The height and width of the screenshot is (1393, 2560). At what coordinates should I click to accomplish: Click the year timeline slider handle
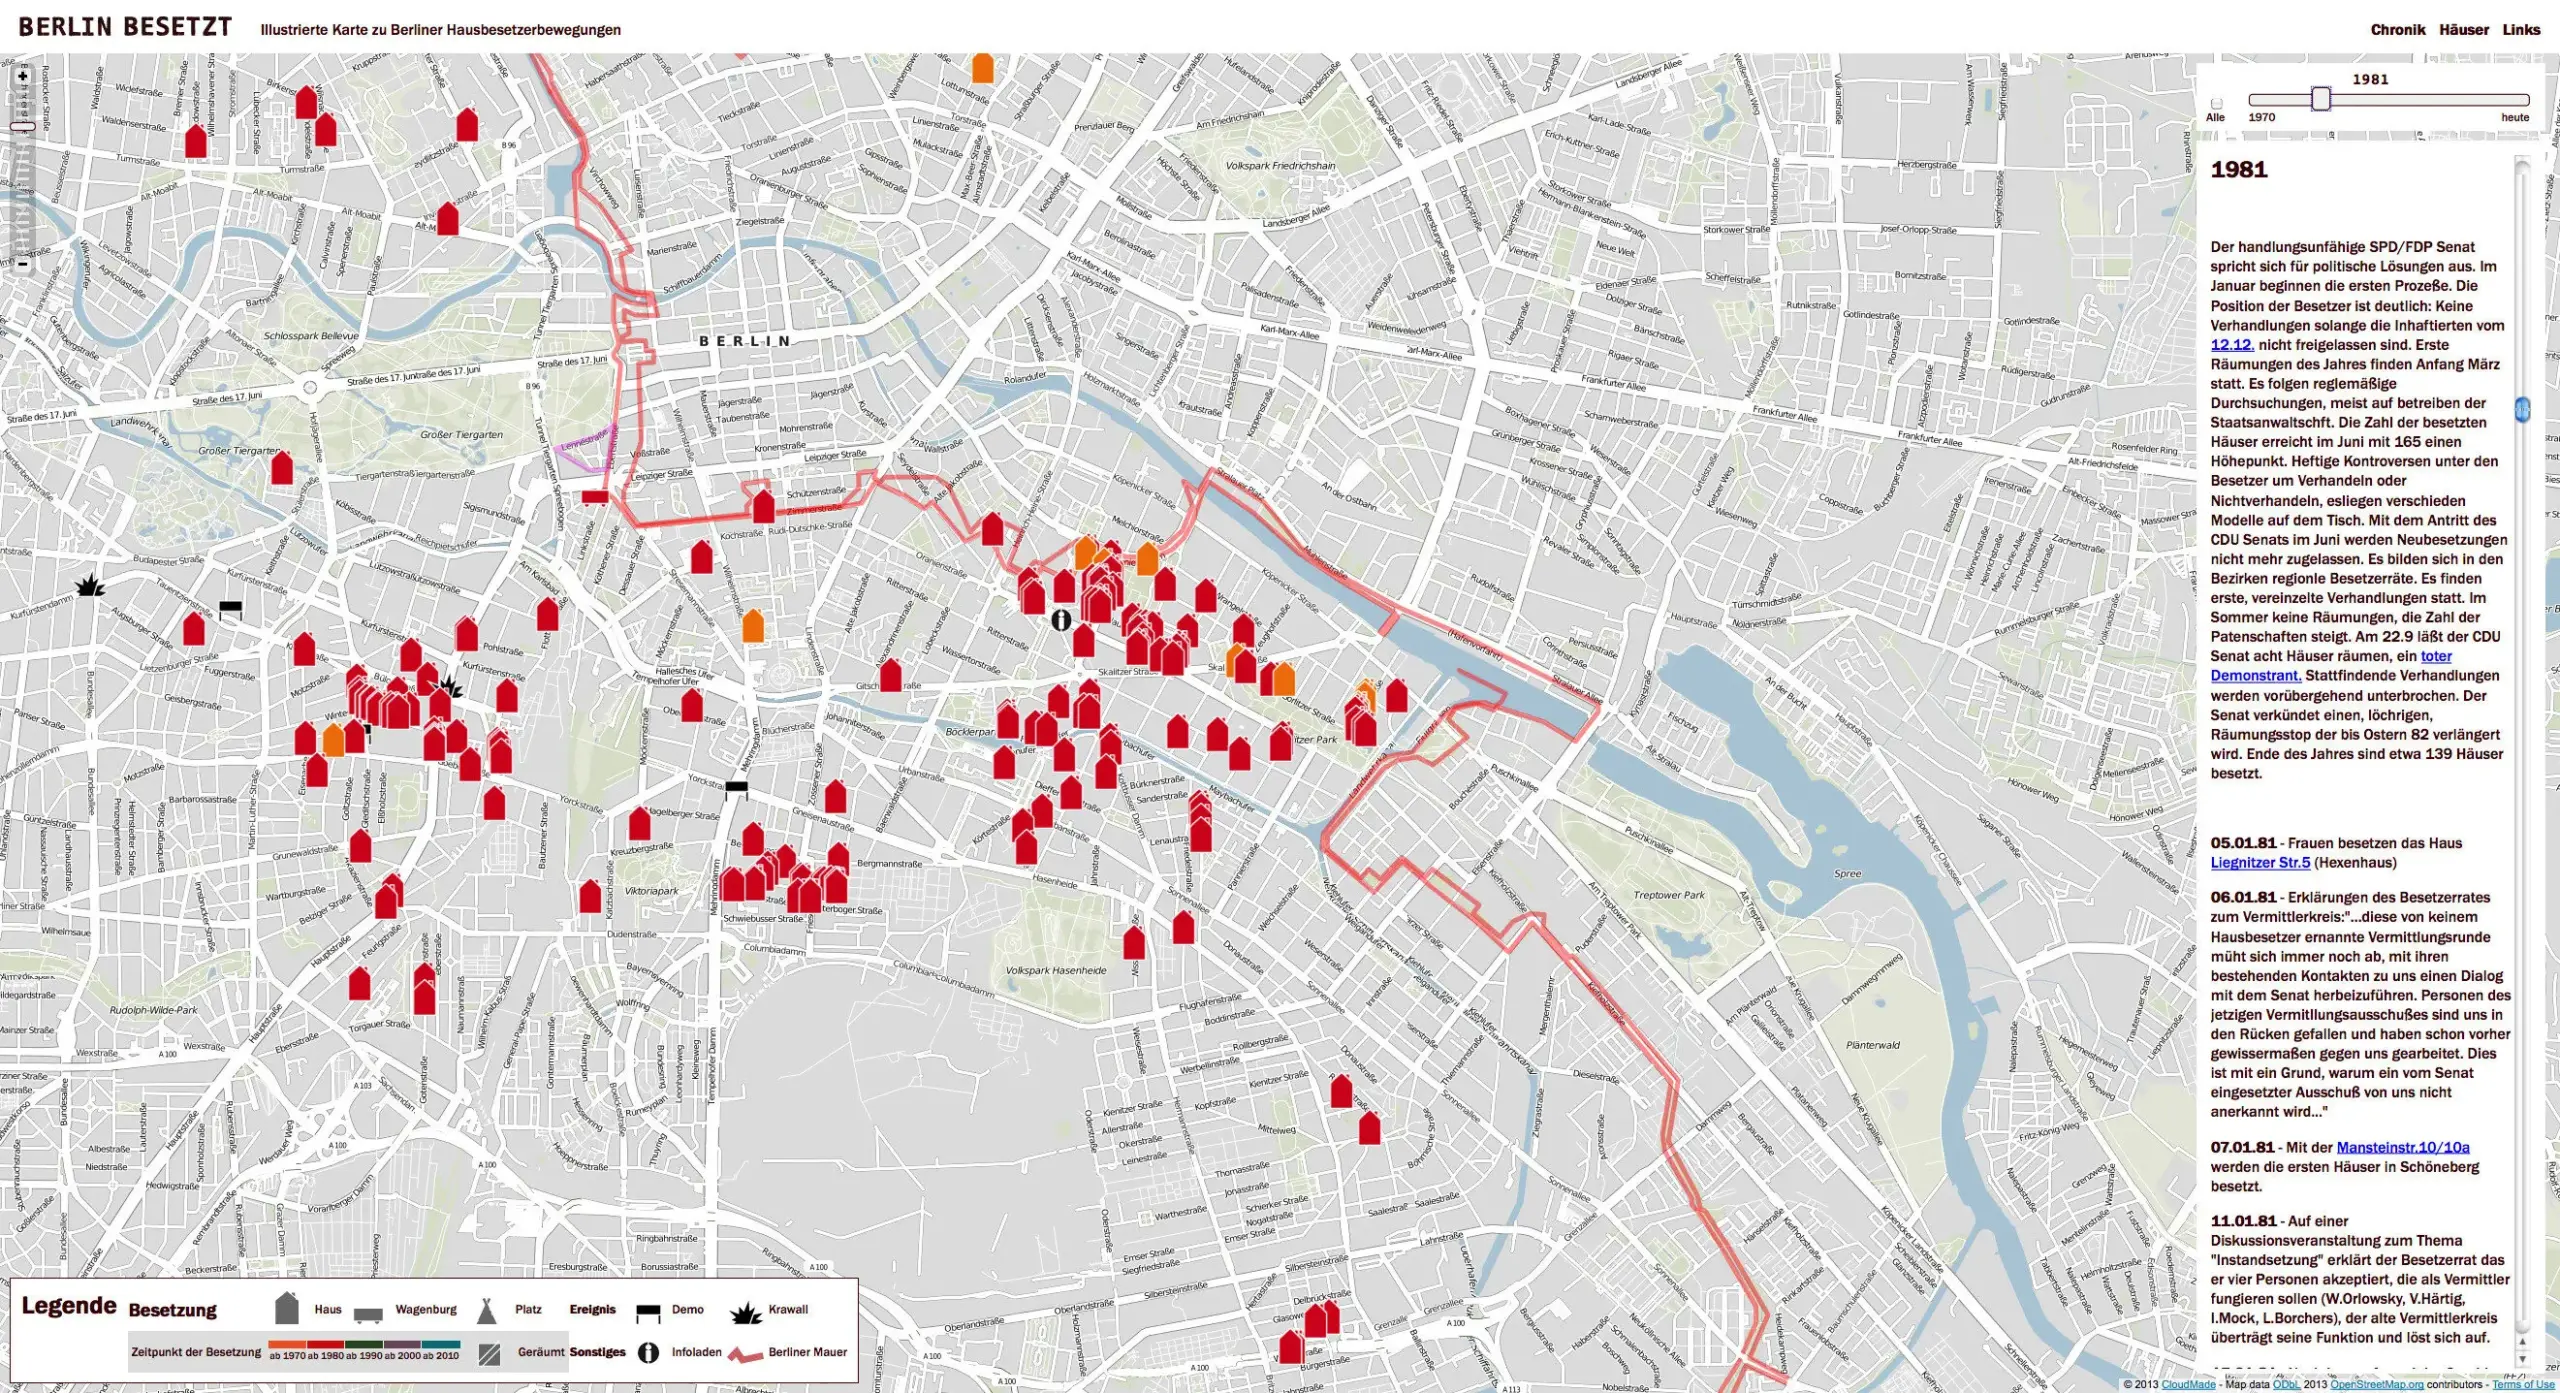(x=2321, y=99)
